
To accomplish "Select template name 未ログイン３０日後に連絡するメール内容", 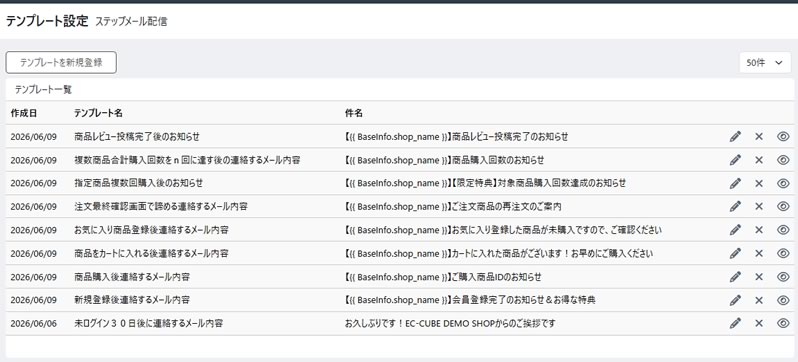I will [x=148, y=323].
